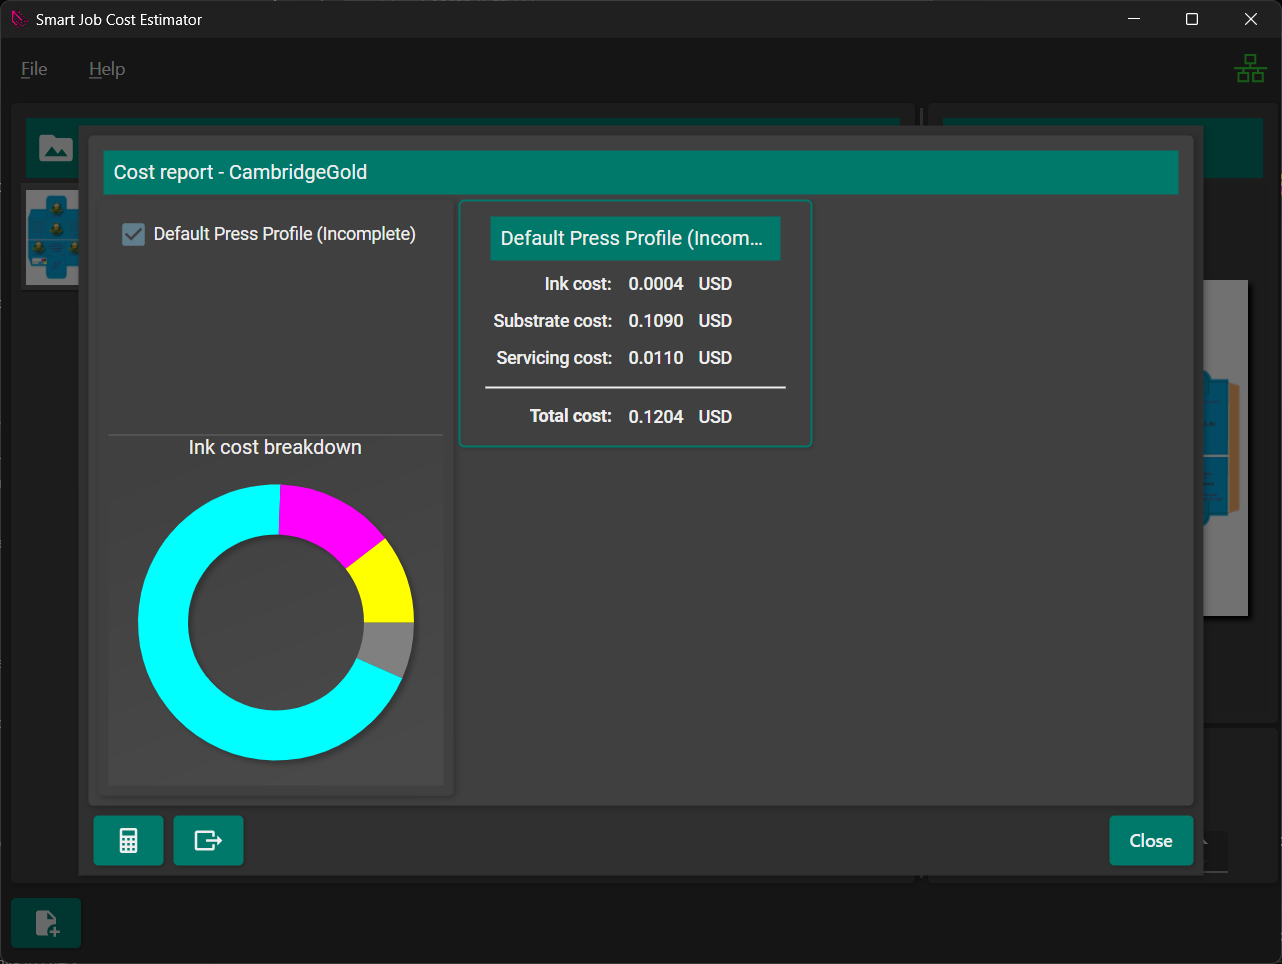Open the File menu

(34, 69)
